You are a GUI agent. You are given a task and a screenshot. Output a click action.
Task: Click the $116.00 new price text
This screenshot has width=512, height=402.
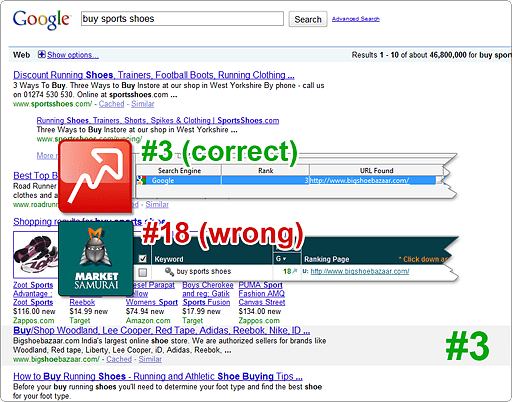click(x=34, y=311)
